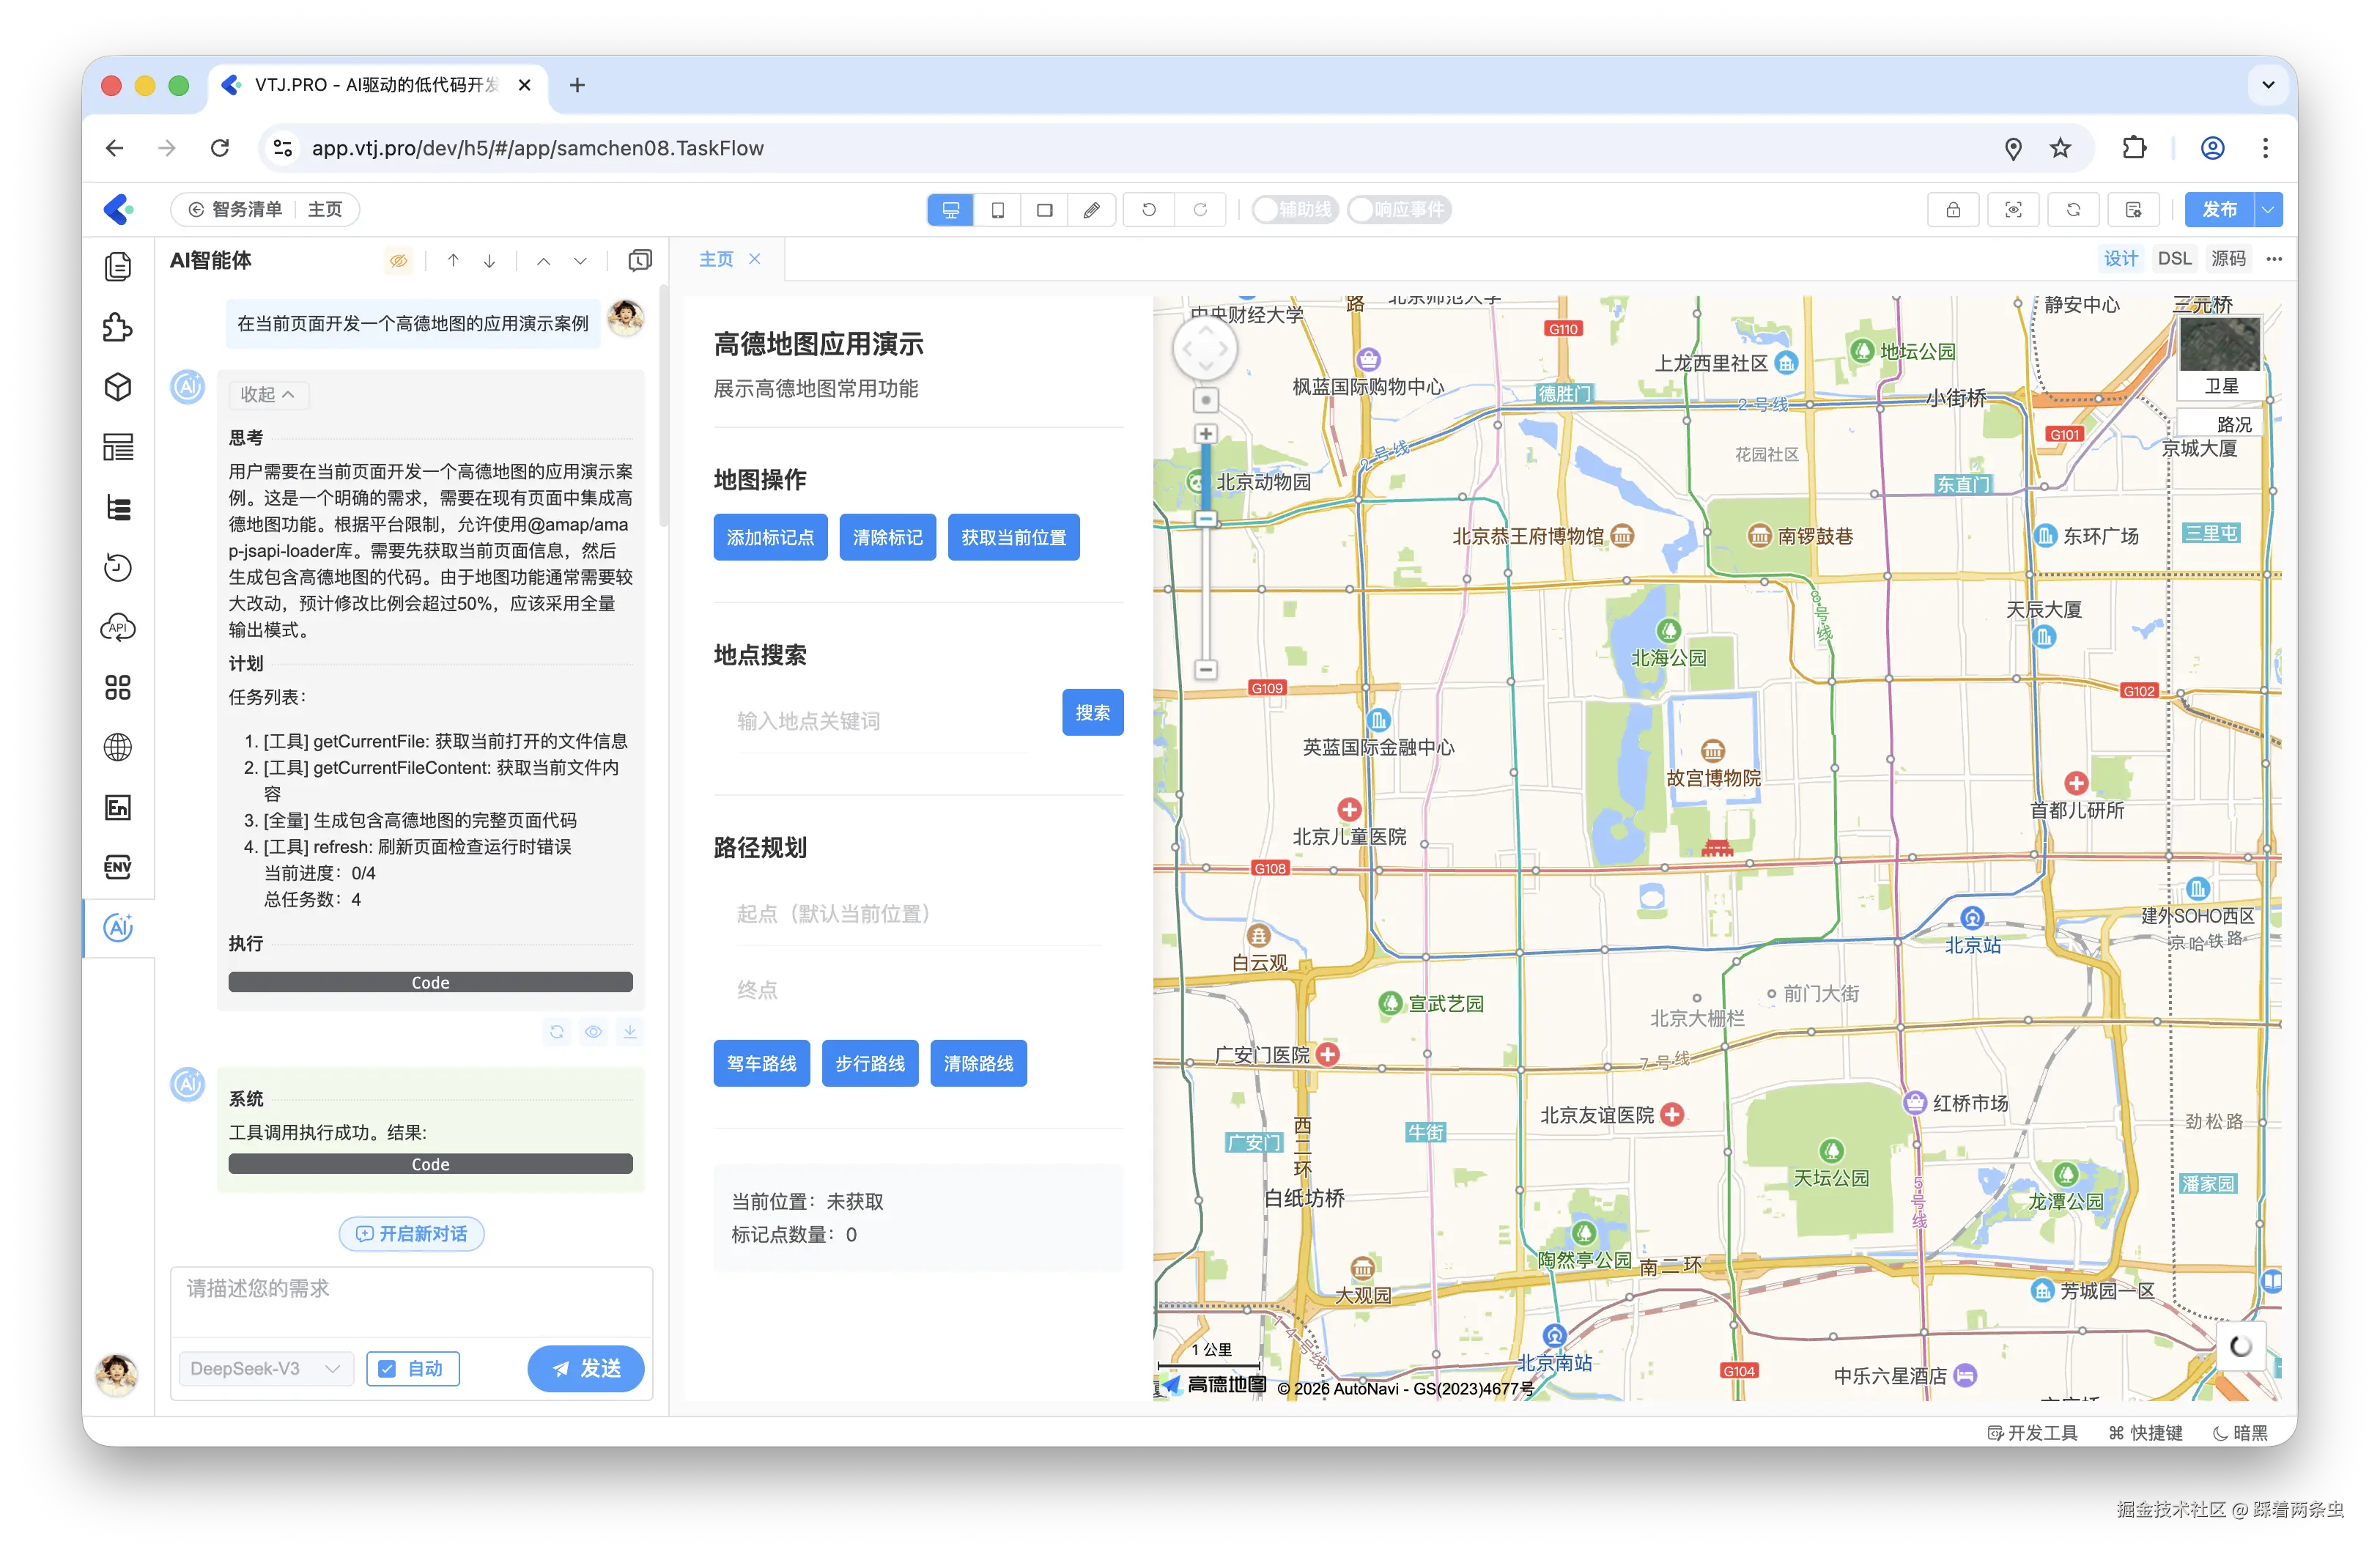Open the ENV settings sidebar icon
This screenshot has width=2380, height=1555.
118,867
